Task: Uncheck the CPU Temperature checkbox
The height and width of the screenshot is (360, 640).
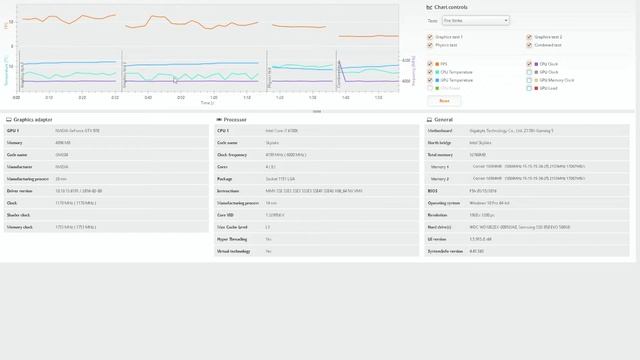Action: (x=430, y=72)
